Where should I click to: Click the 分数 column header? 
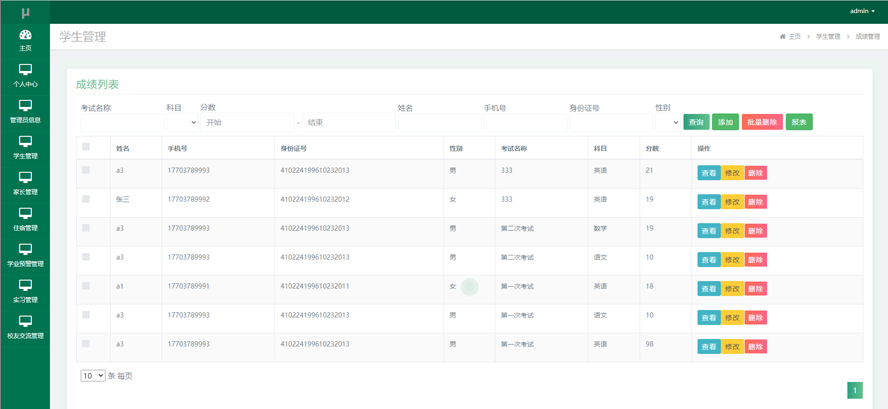click(x=652, y=148)
